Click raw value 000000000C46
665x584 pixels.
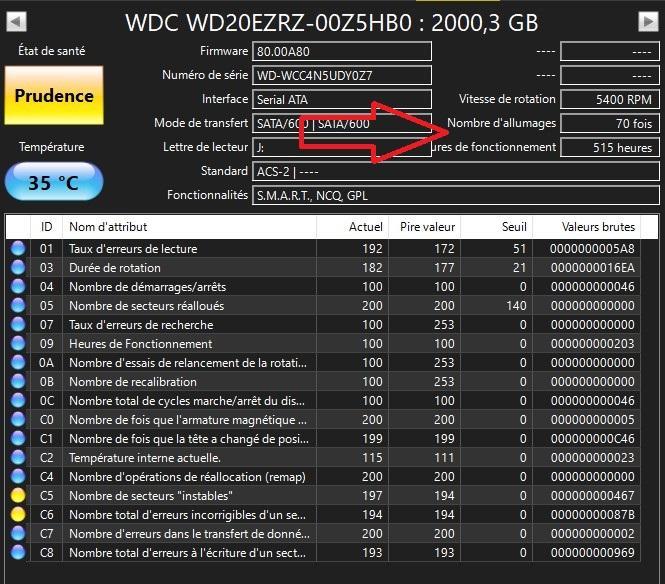[x=592, y=439]
